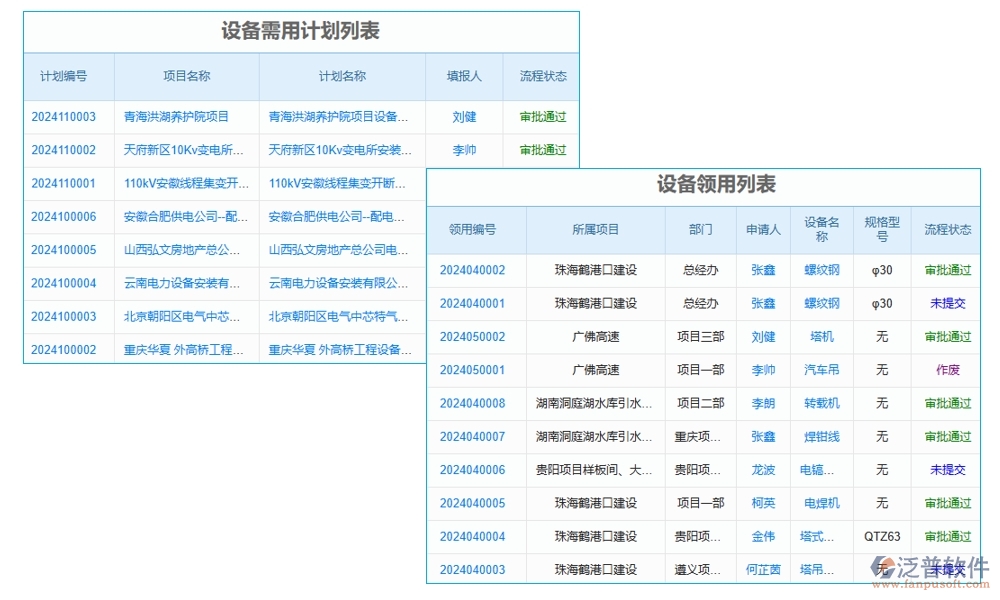Click the 计划编号 column header

pos(67,76)
